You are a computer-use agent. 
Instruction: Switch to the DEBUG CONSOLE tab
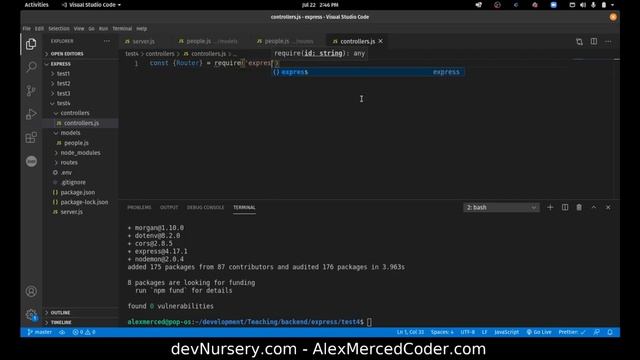click(x=205, y=207)
